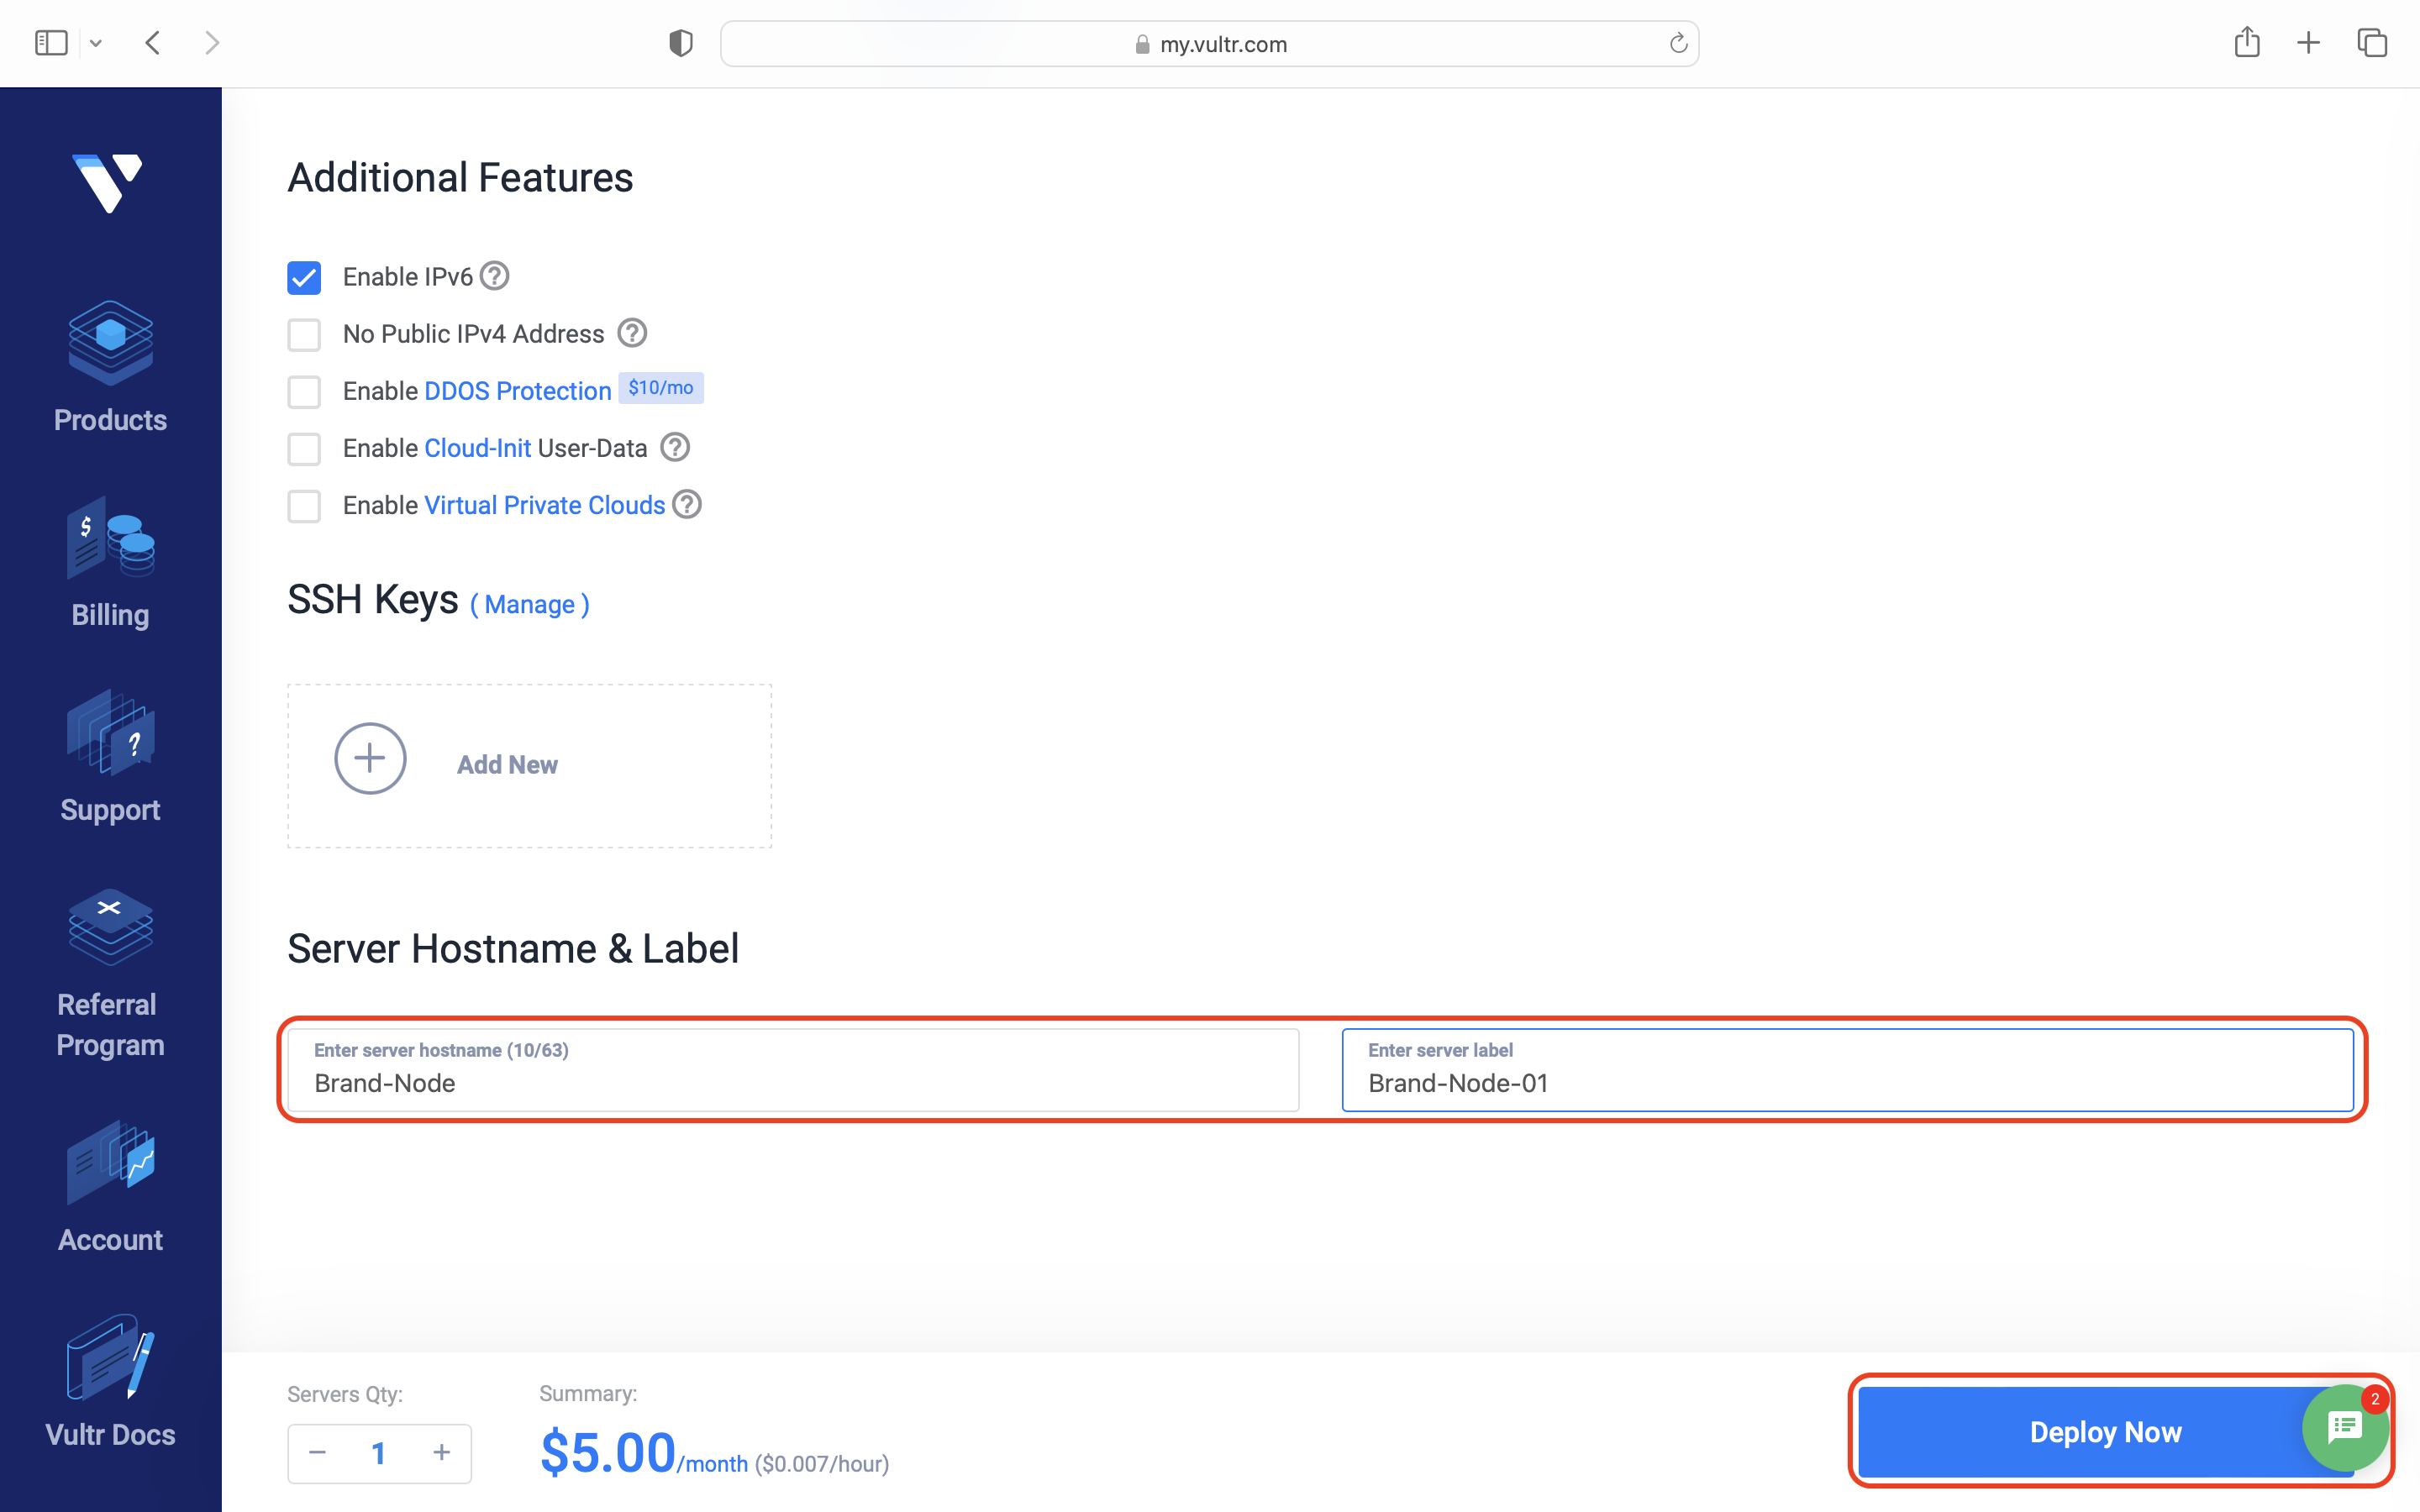Show help for Enable IPv6

click(494, 275)
